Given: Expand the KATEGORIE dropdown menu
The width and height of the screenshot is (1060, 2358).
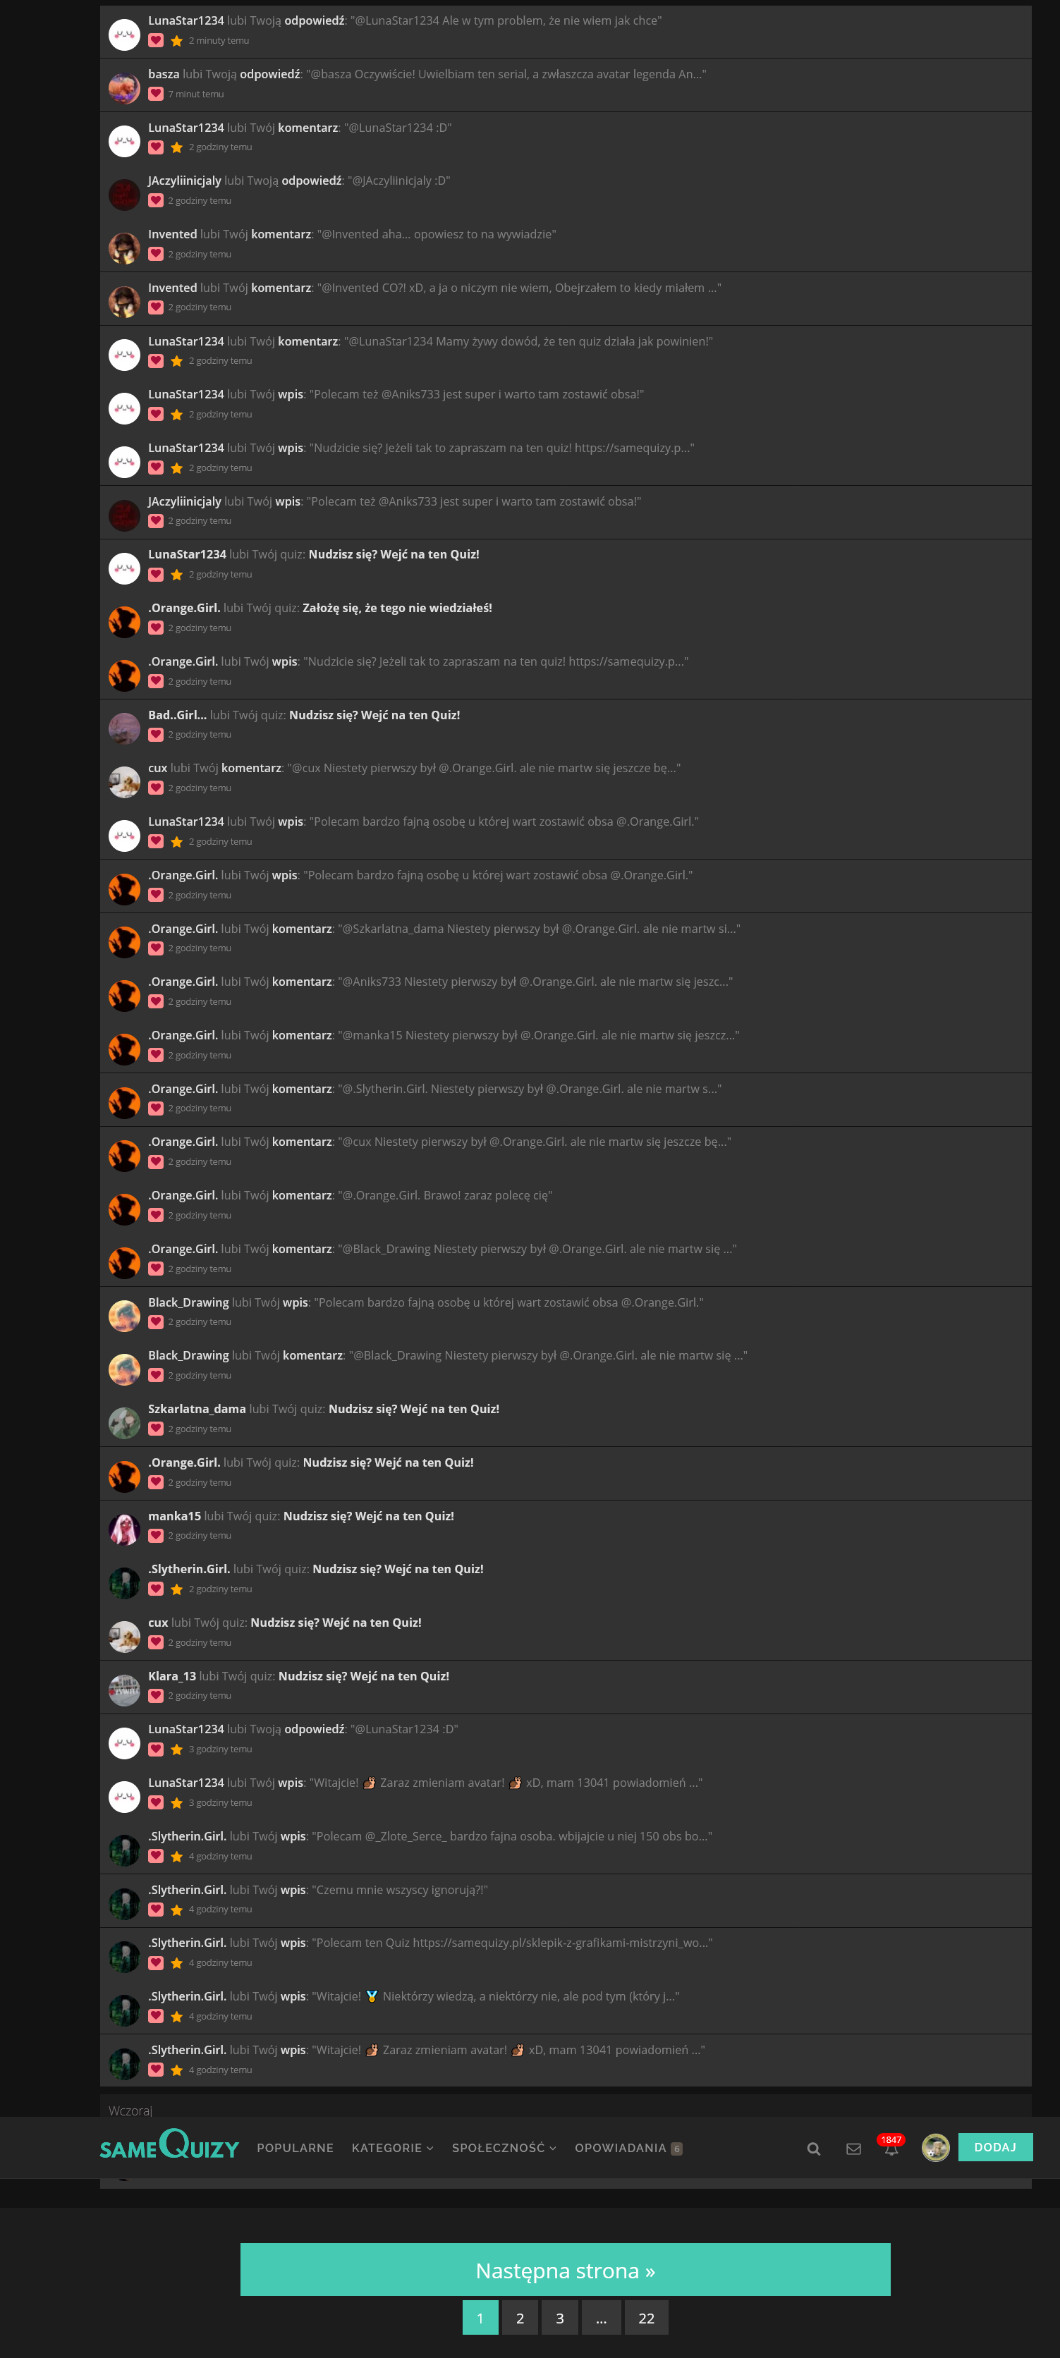Looking at the screenshot, I should click(x=392, y=2148).
